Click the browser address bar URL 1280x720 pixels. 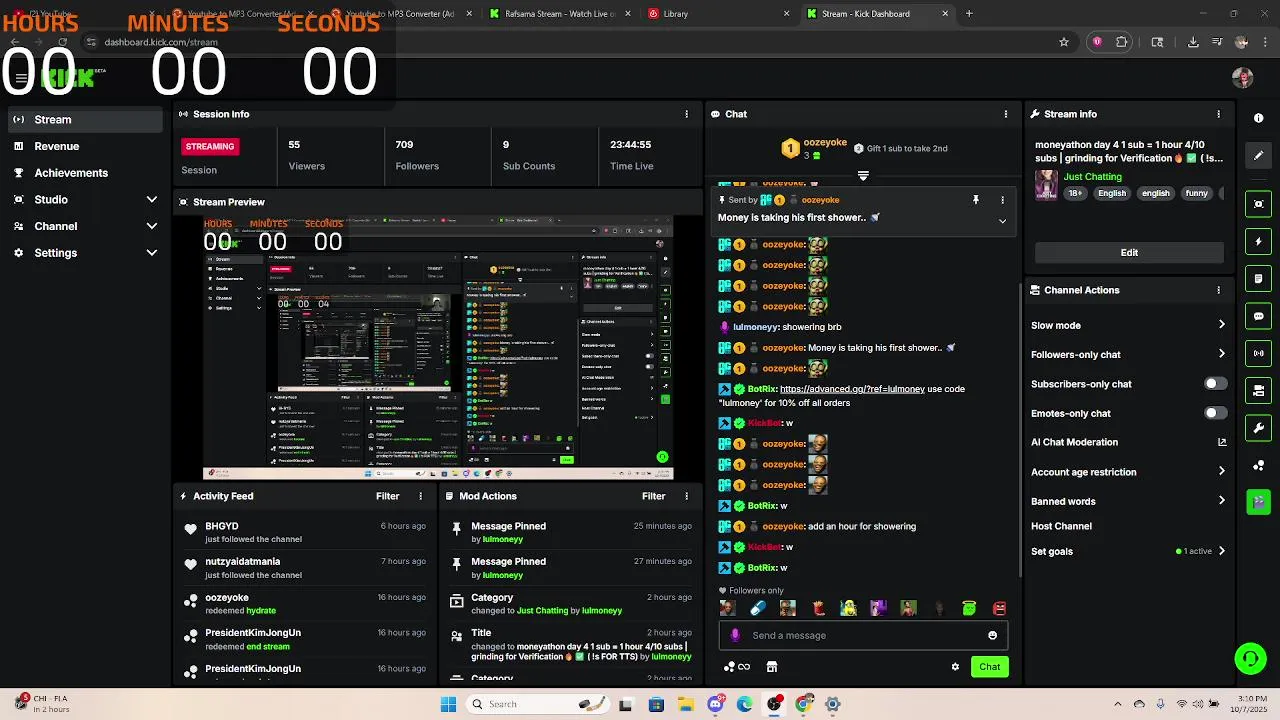click(x=161, y=42)
